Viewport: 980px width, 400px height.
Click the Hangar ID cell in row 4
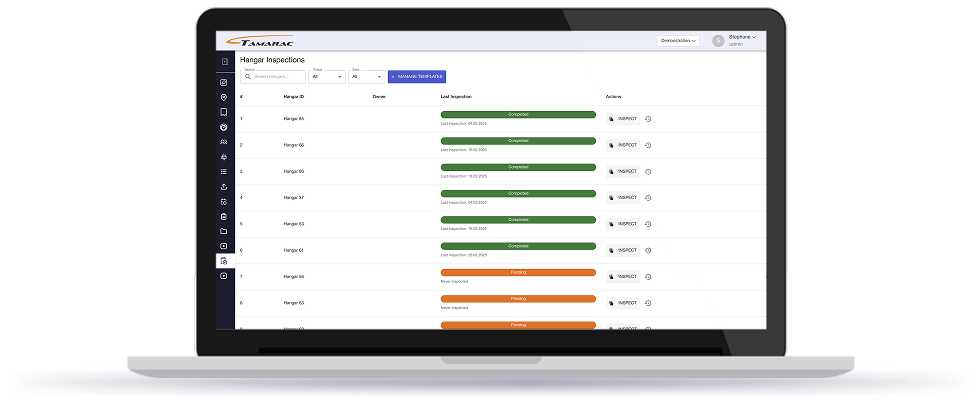click(294, 198)
